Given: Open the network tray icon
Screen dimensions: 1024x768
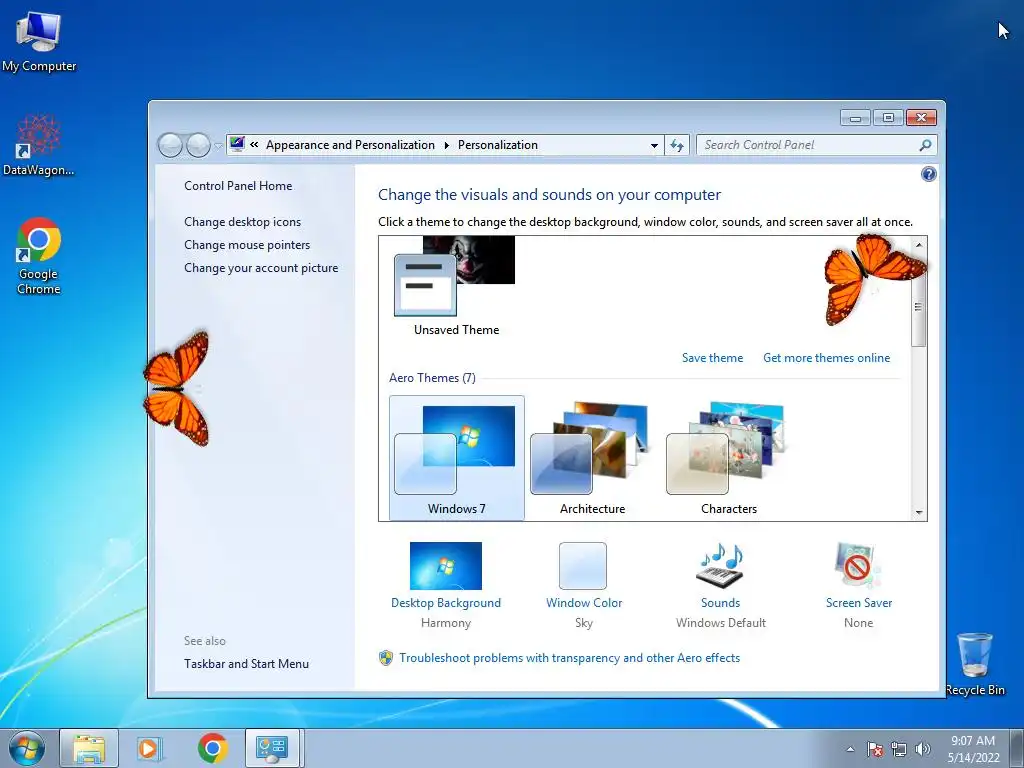Looking at the screenshot, I should (x=899, y=749).
